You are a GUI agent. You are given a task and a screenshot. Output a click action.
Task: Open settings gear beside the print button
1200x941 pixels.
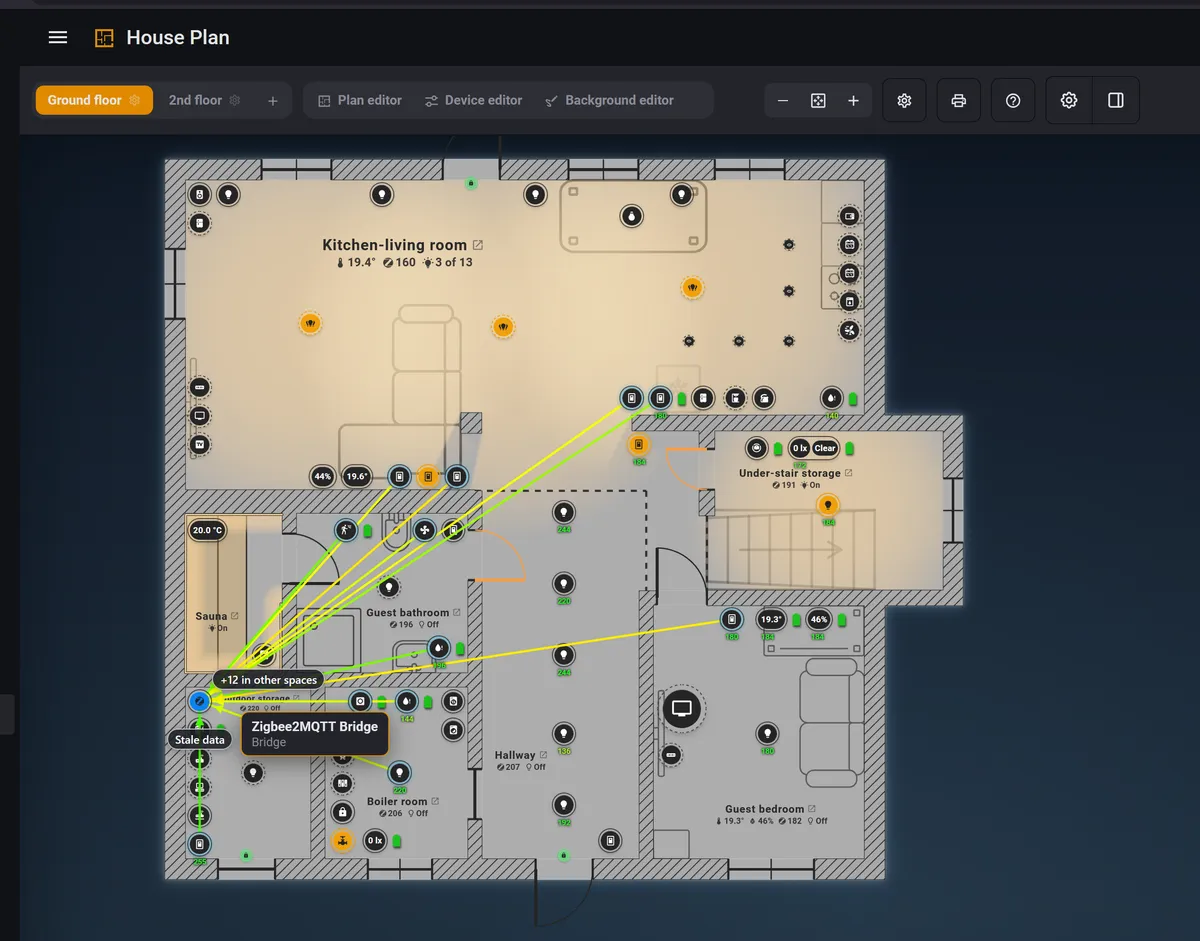(905, 101)
